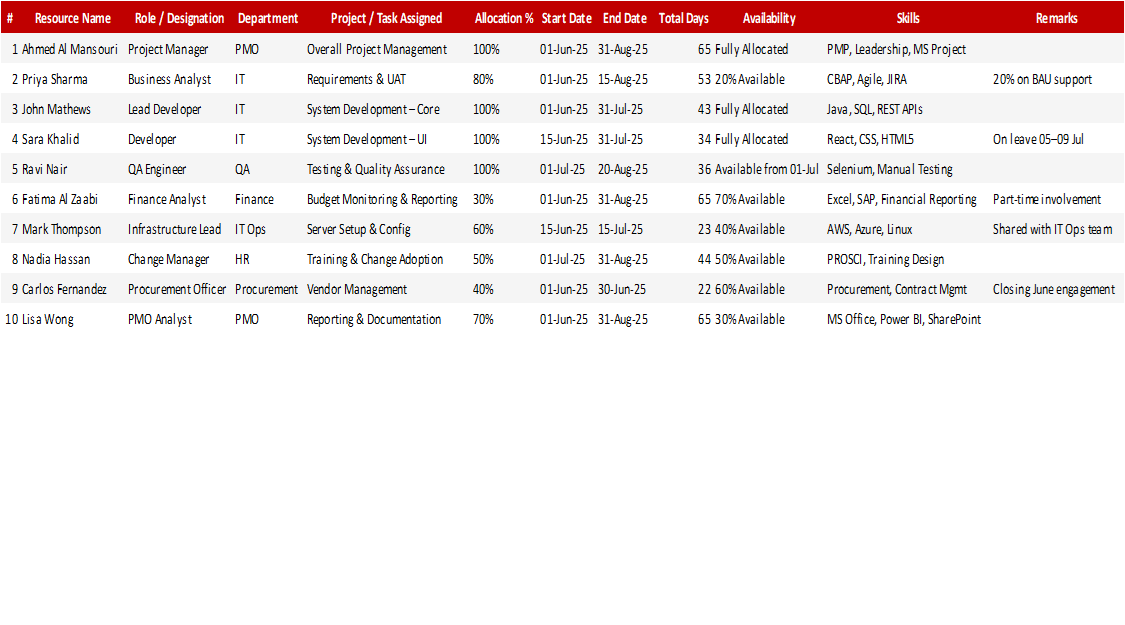Select the 'Allocation %' header cell
This screenshot has width=1125, height=625.
click(x=504, y=19)
